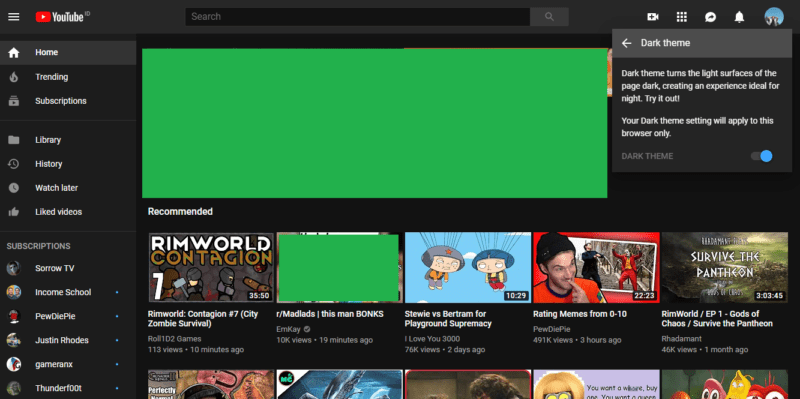Screen dimensions: 800x399
Task: Click the search magnifier button
Action: click(549, 17)
